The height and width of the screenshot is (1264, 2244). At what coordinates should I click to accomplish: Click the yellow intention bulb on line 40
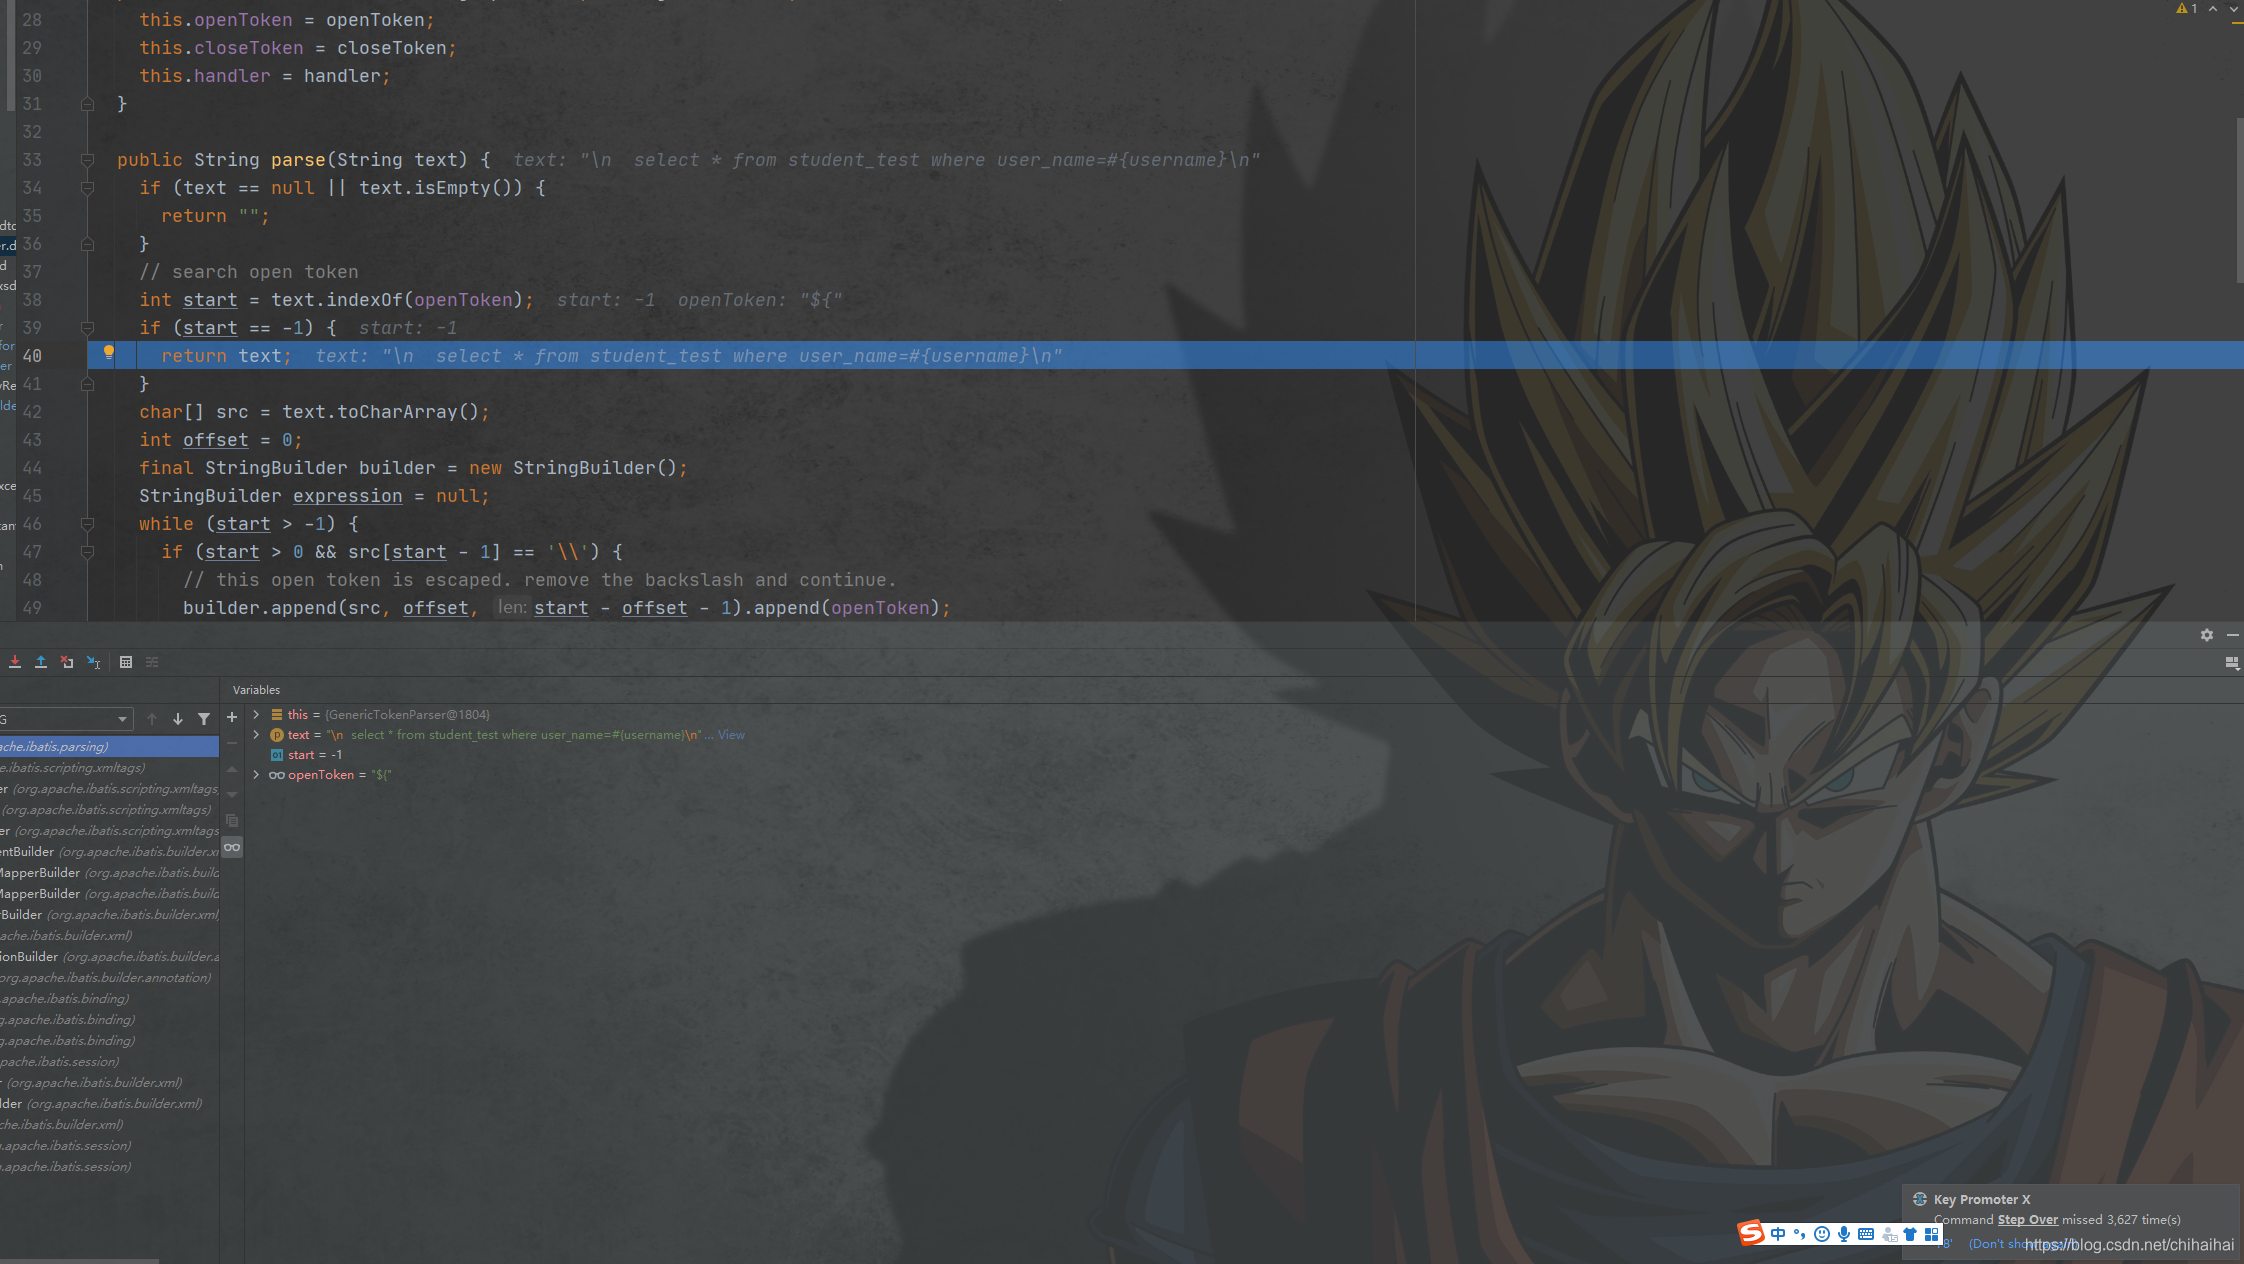[109, 352]
